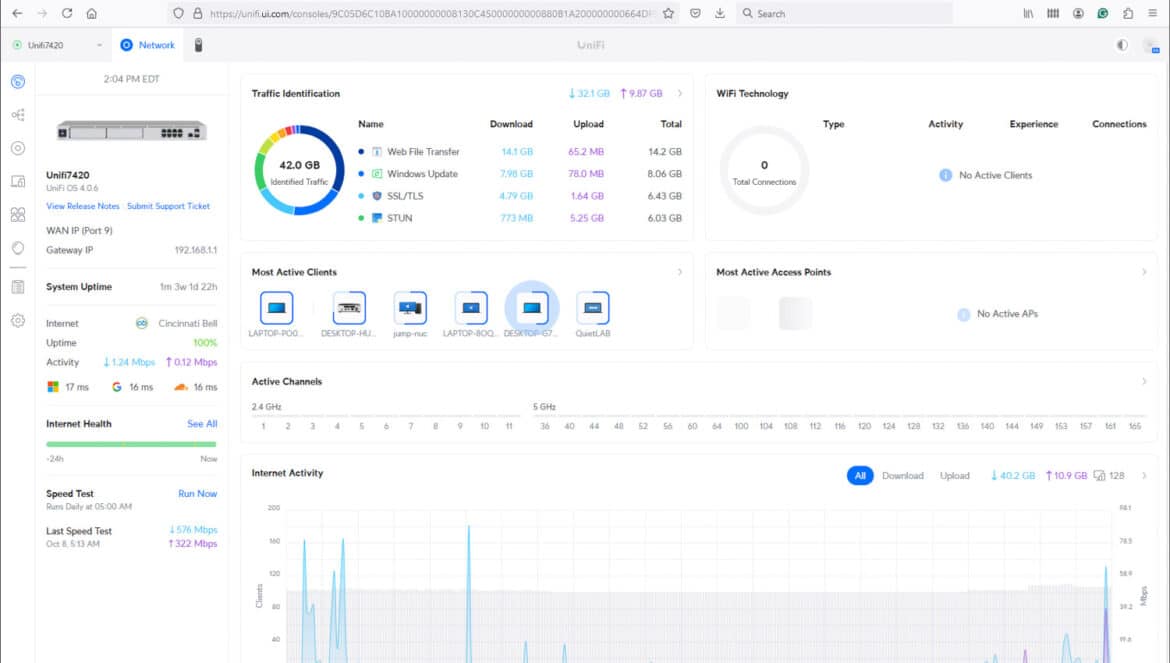Image resolution: width=1170 pixels, height=663 pixels.
Task: Open the browser home page icon
Action: coord(91,13)
